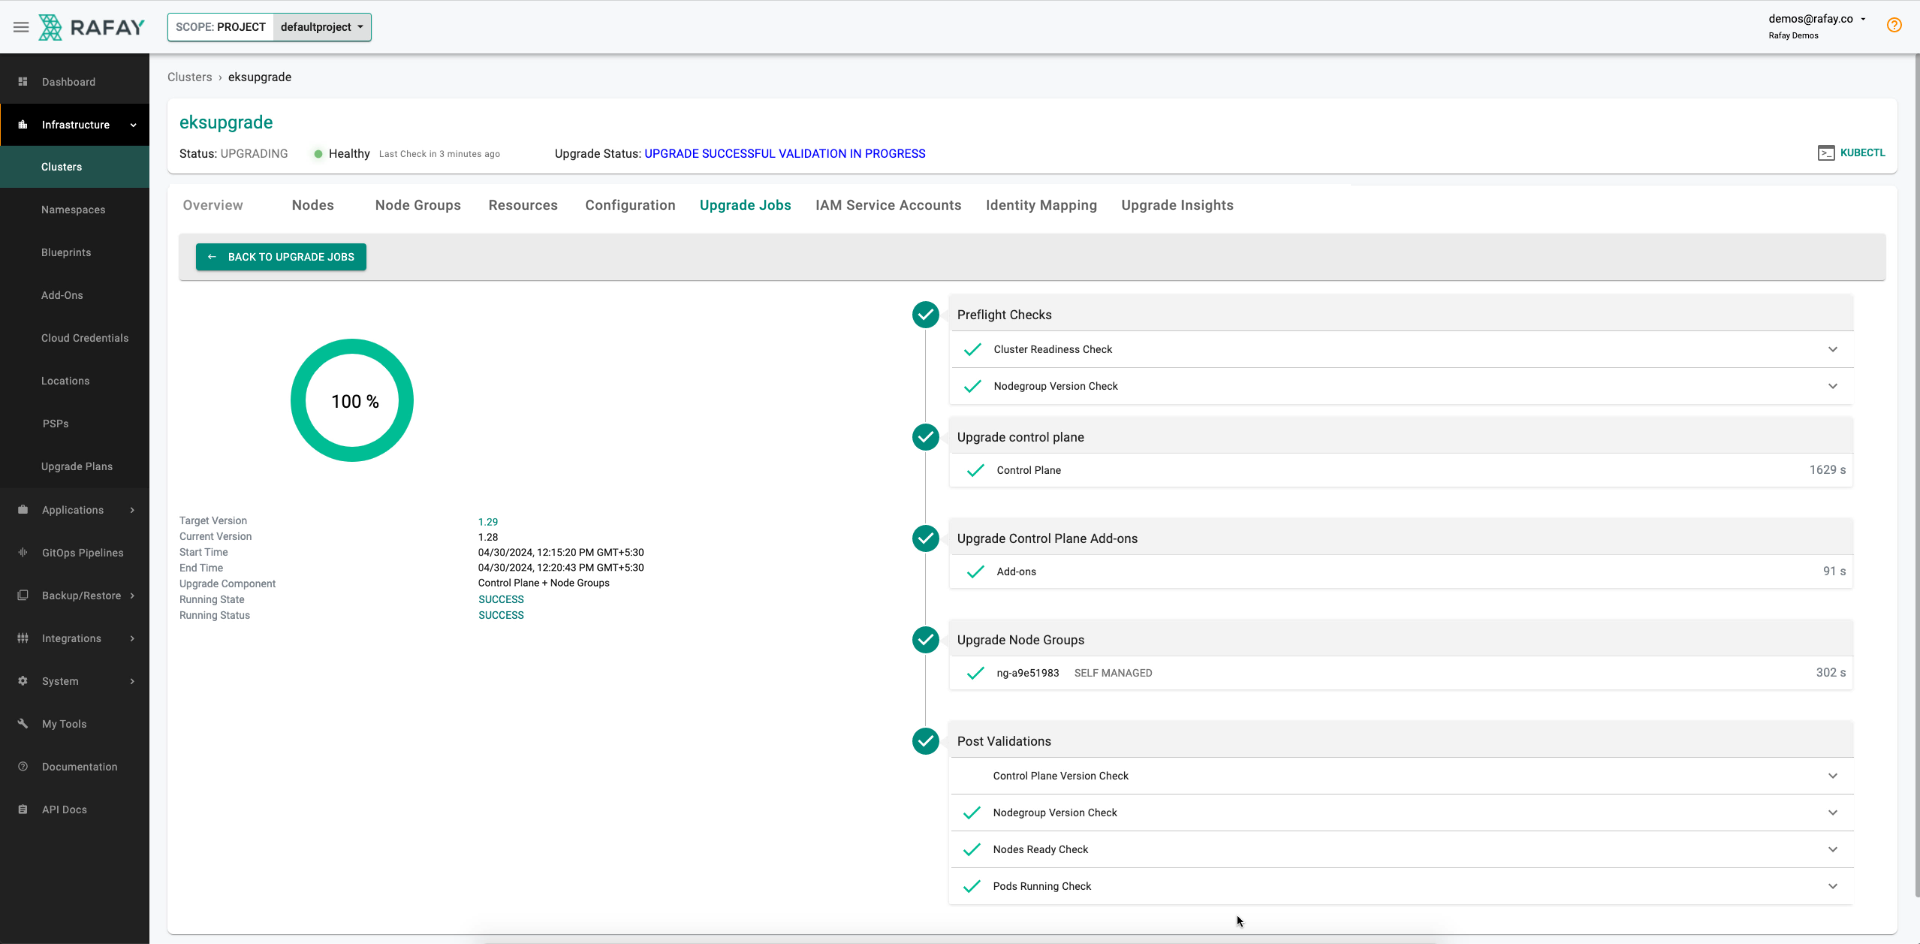Click the API Docs sidebar icon
Image resolution: width=1920 pixels, height=944 pixels.
click(x=23, y=810)
